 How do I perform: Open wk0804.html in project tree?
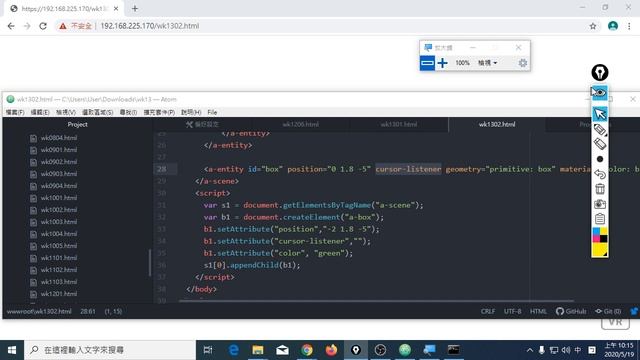(58, 138)
